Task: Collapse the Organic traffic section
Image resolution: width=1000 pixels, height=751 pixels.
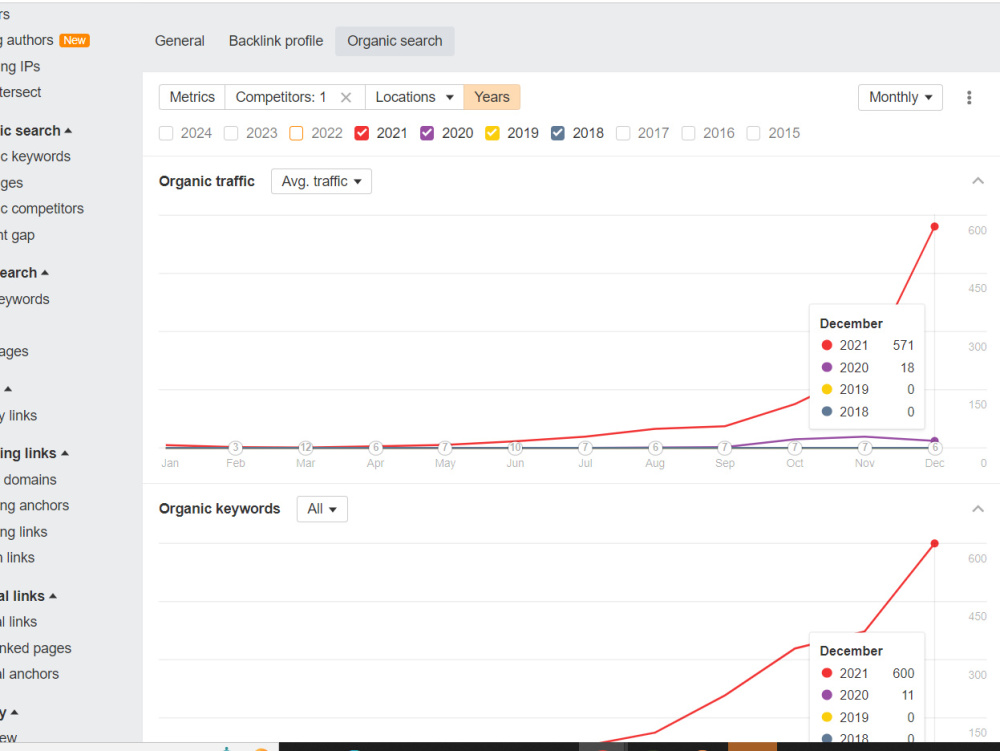Action: tap(978, 181)
